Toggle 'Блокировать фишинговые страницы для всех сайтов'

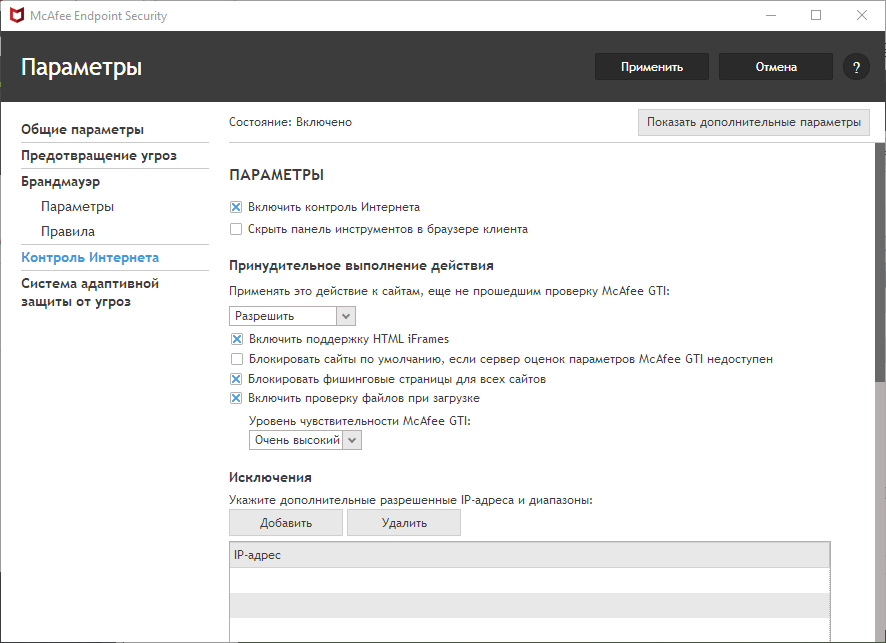(237, 379)
